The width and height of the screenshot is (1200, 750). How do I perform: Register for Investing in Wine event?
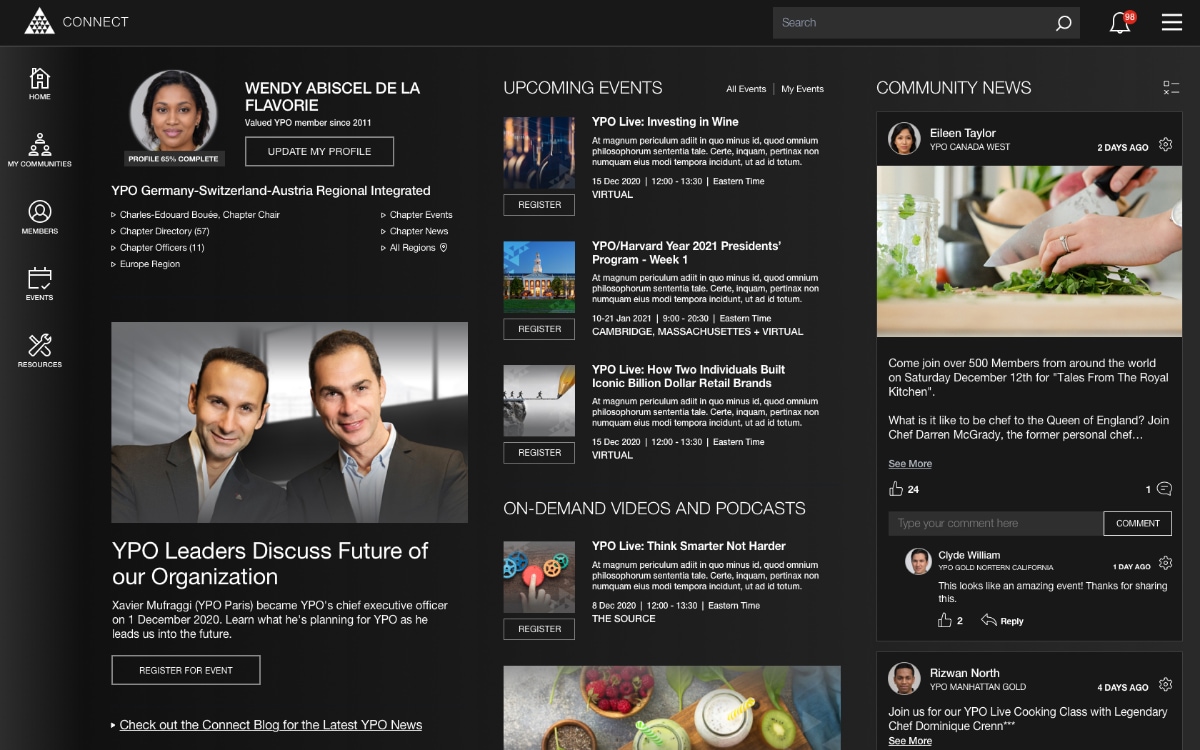point(539,205)
